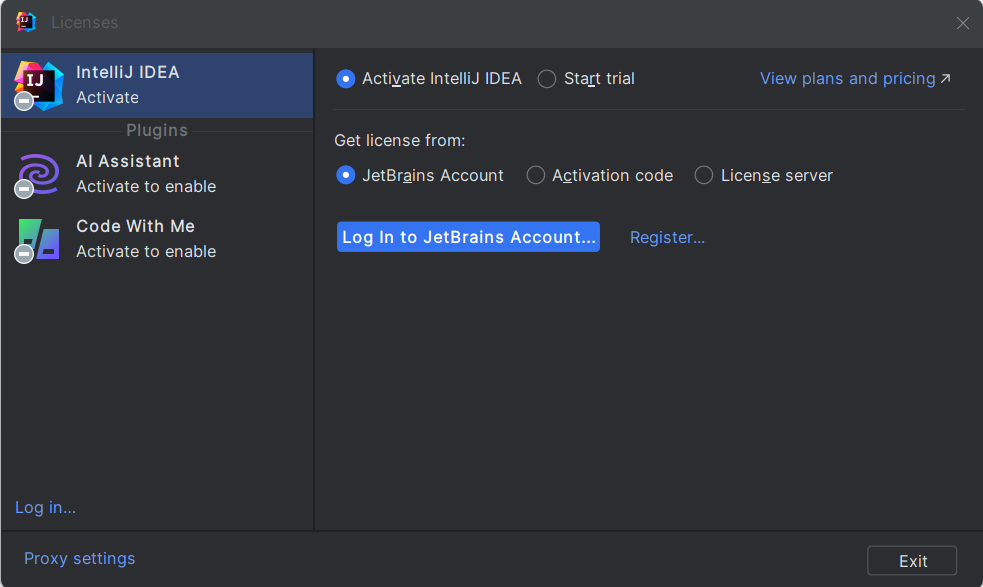The width and height of the screenshot is (983, 587).
Task: Switch the license source to Activation code
Action: pyautogui.click(x=536, y=176)
